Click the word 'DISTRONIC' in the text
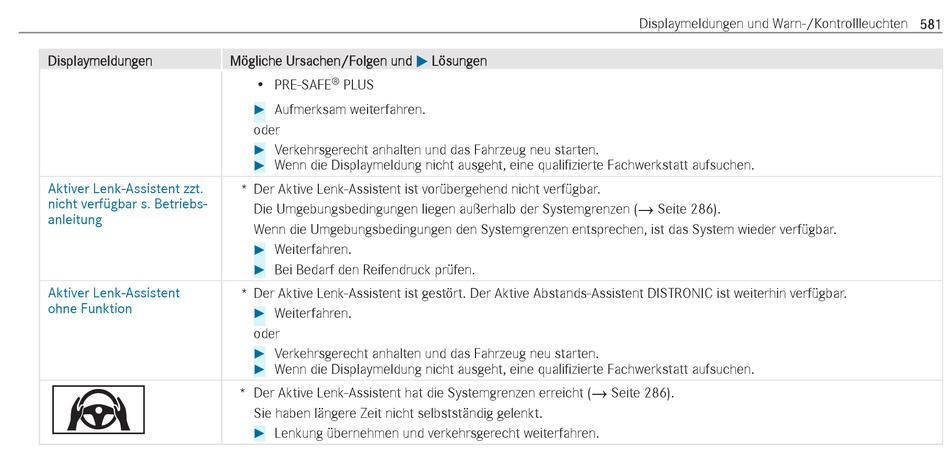950x467 pixels. [x=680, y=294]
